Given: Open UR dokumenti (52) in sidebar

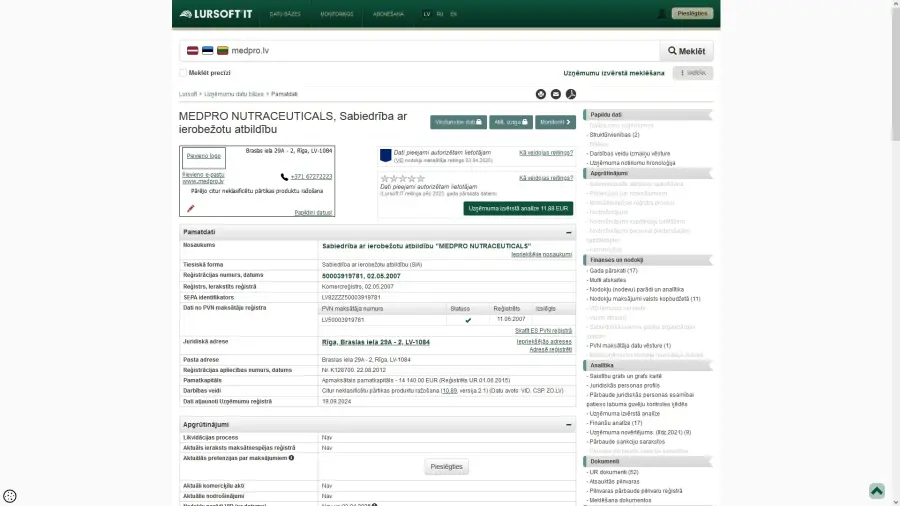Looking at the screenshot, I should point(614,472).
